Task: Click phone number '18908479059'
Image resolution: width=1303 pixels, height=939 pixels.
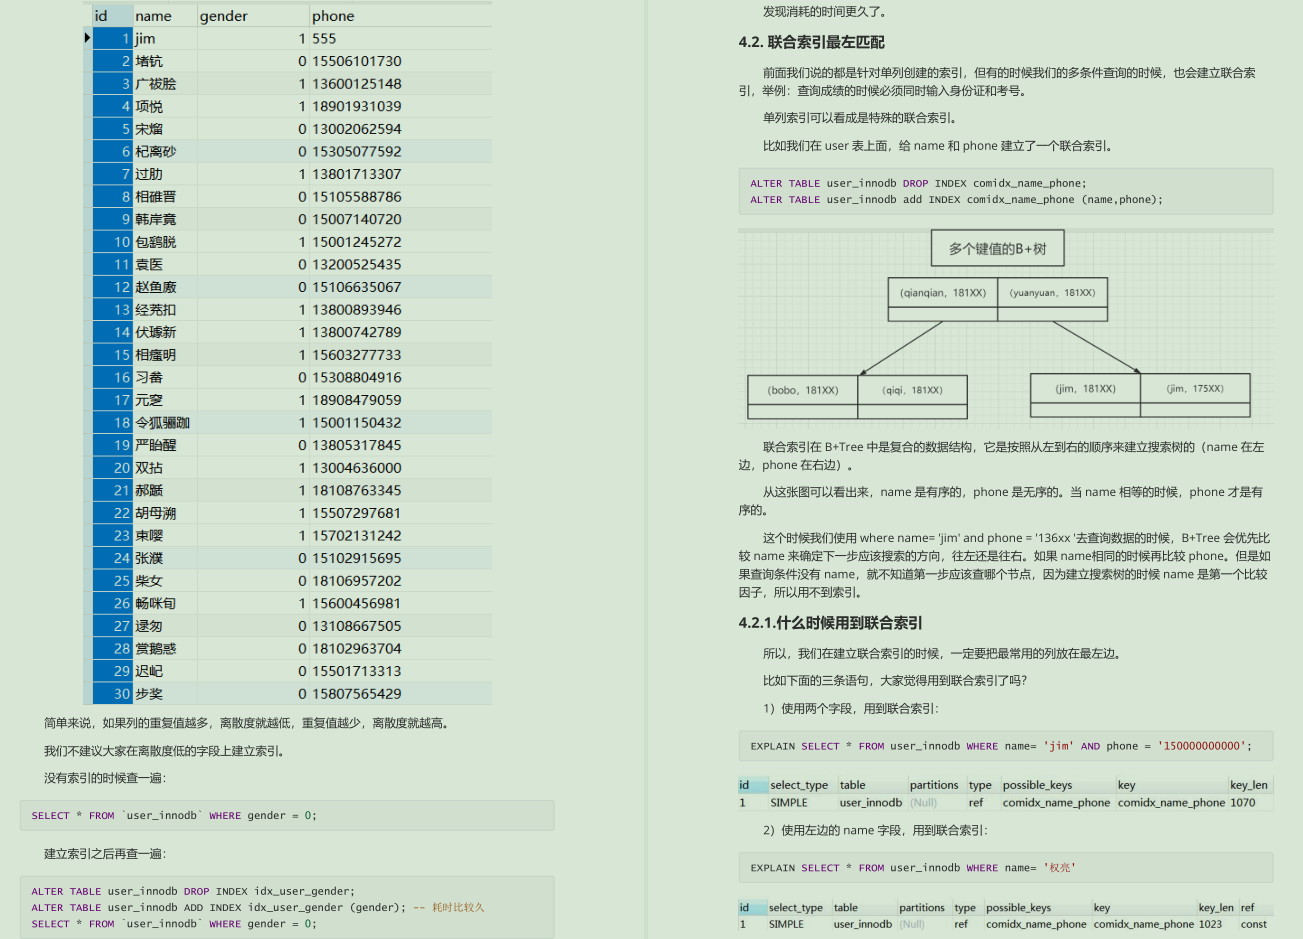Action: tap(357, 400)
